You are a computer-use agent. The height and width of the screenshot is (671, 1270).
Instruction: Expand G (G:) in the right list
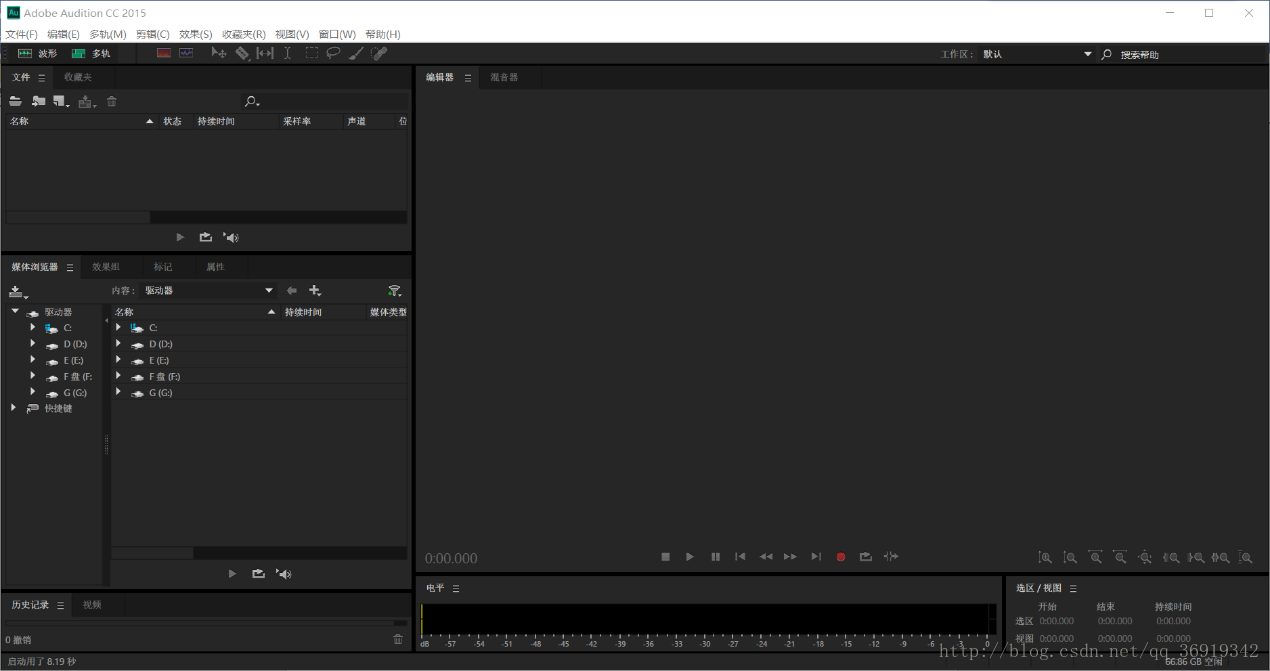click(x=118, y=392)
